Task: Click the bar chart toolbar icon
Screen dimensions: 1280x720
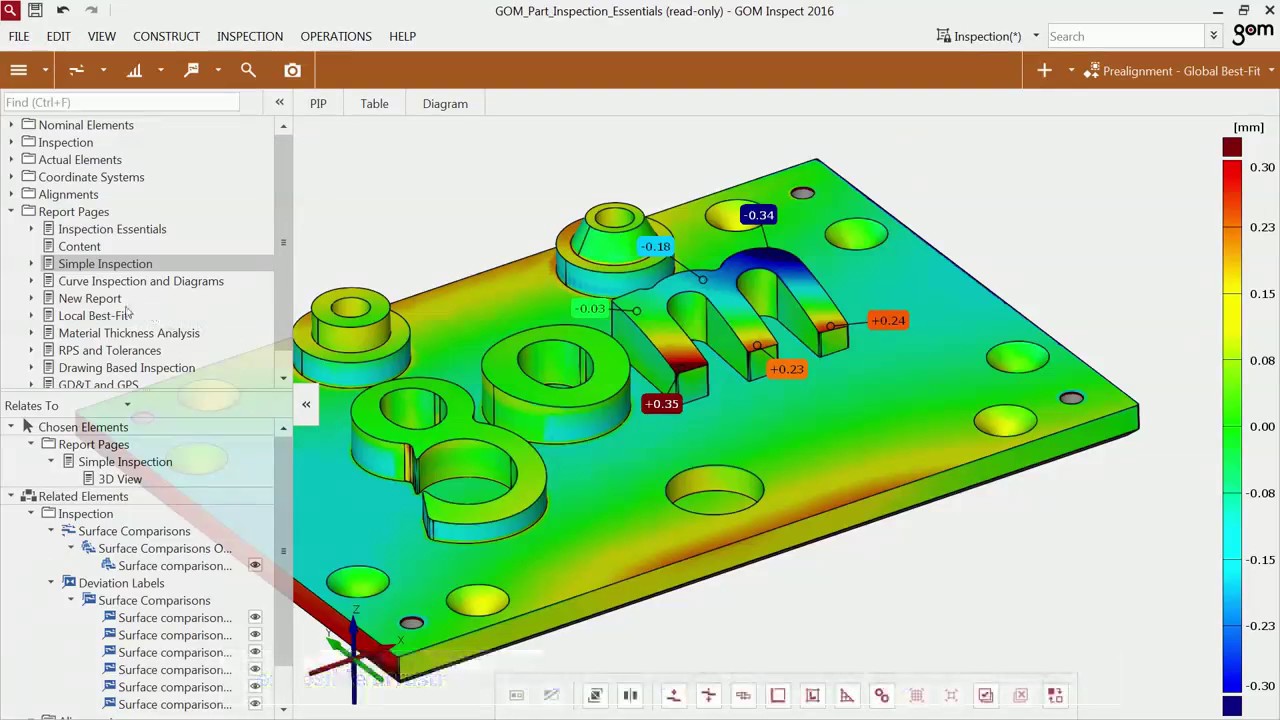Action: click(134, 70)
